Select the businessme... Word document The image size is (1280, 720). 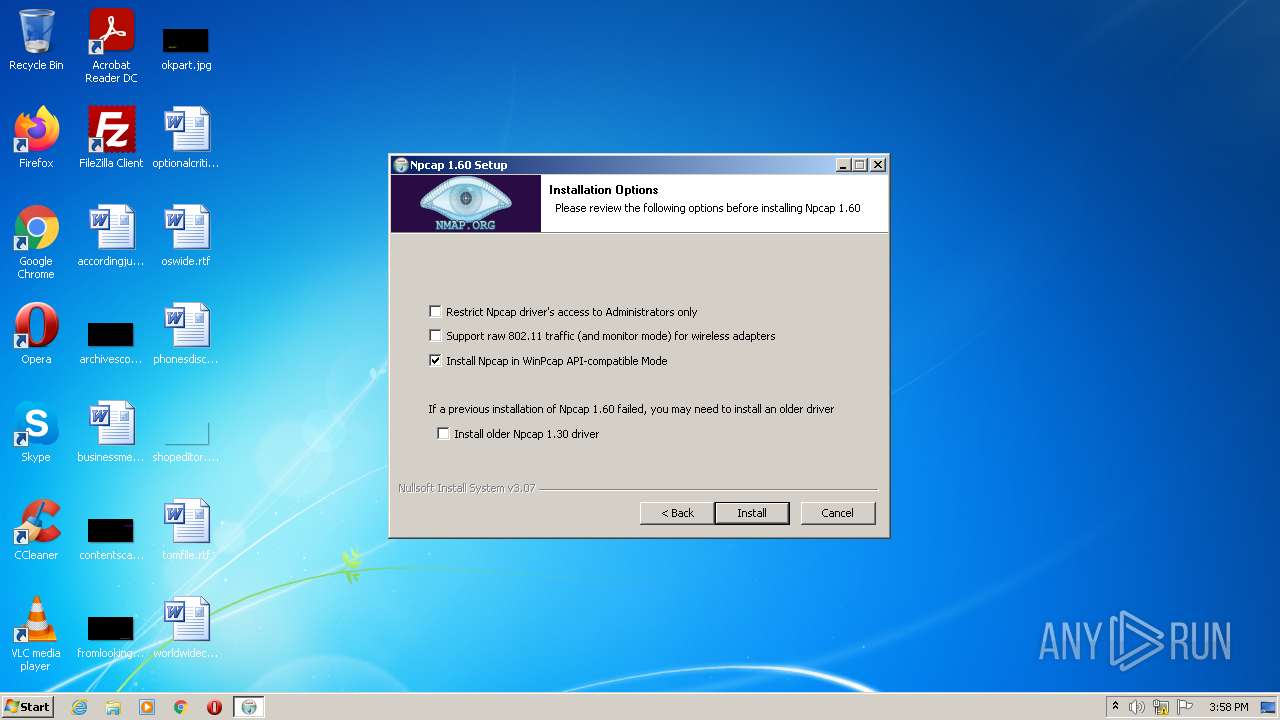(x=111, y=432)
